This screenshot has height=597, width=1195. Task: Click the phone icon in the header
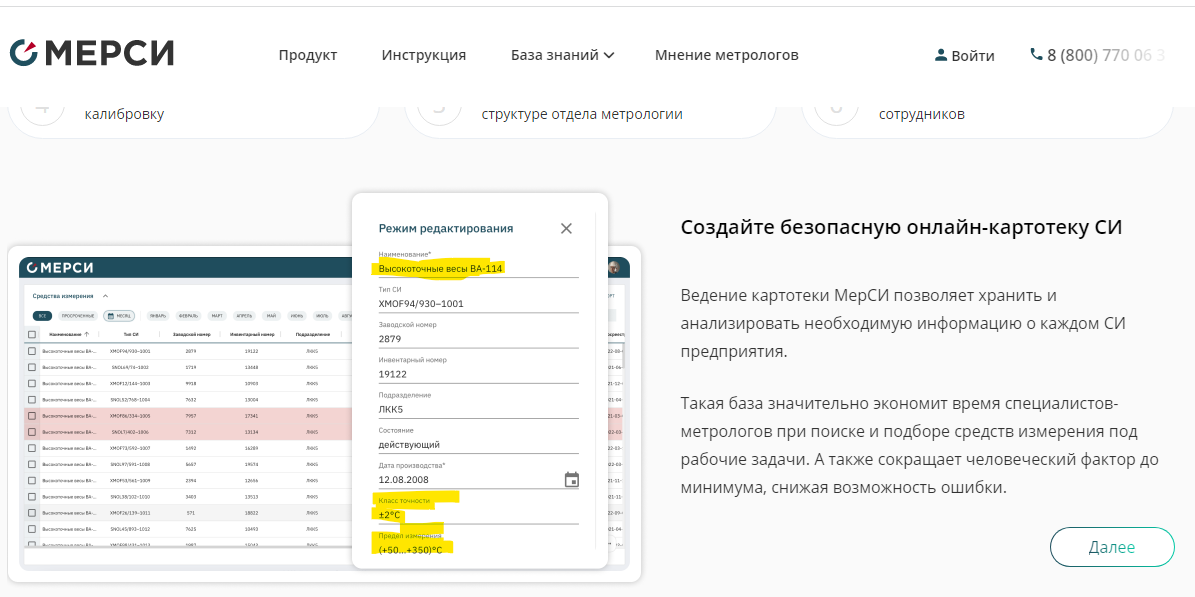tap(1036, 55)
